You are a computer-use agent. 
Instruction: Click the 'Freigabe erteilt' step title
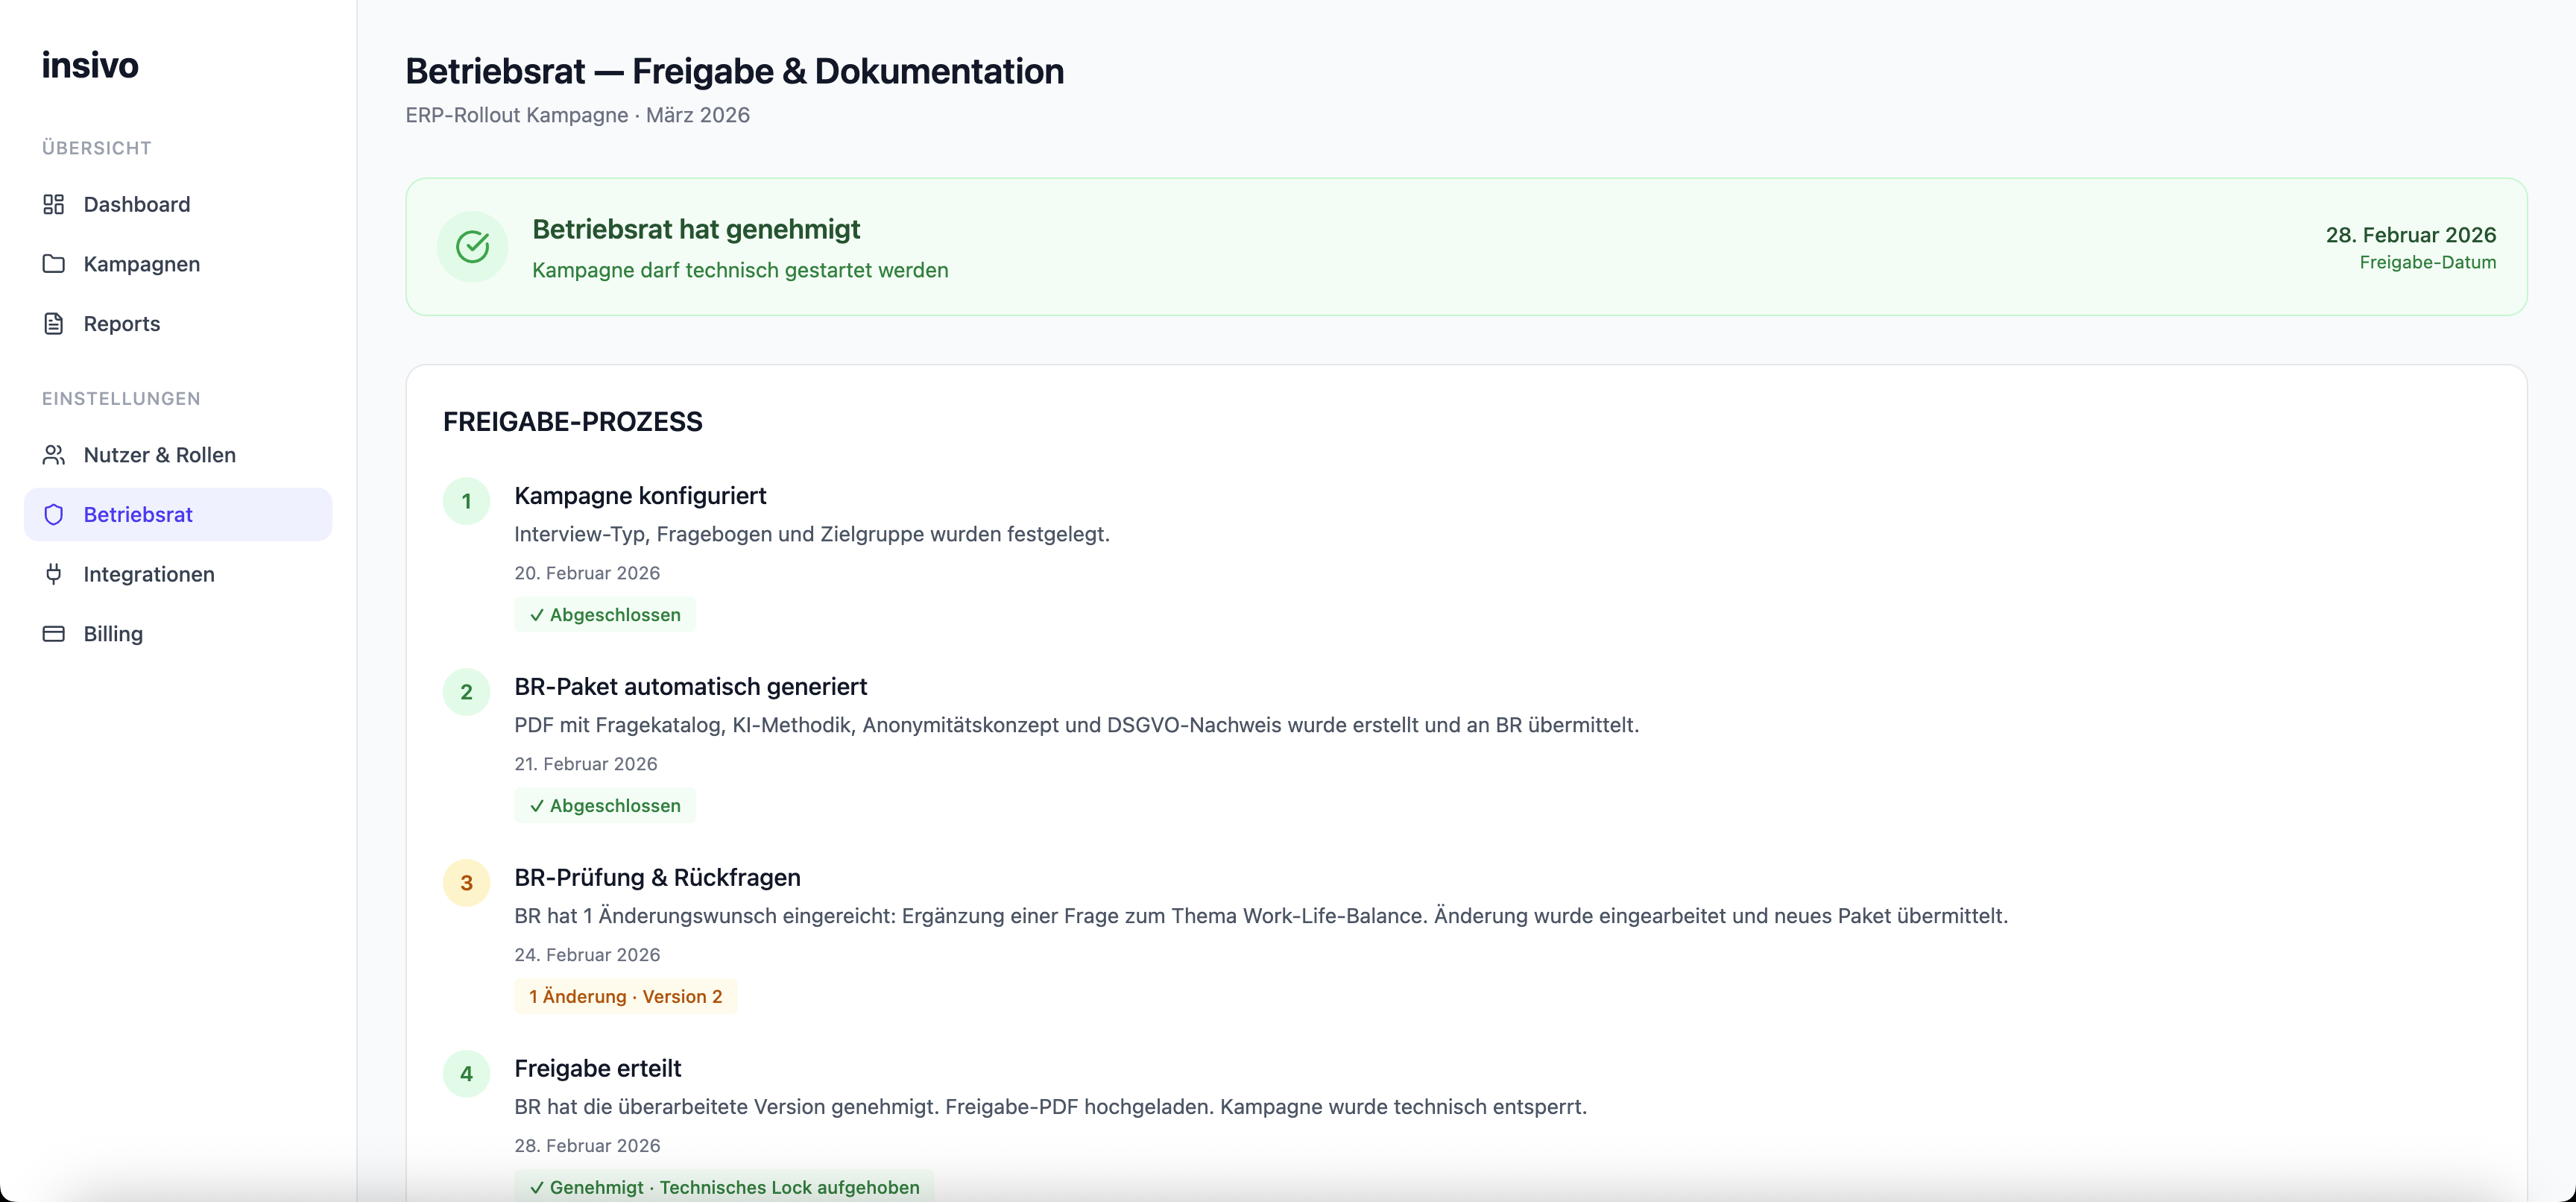click(x=597, y=1068)
